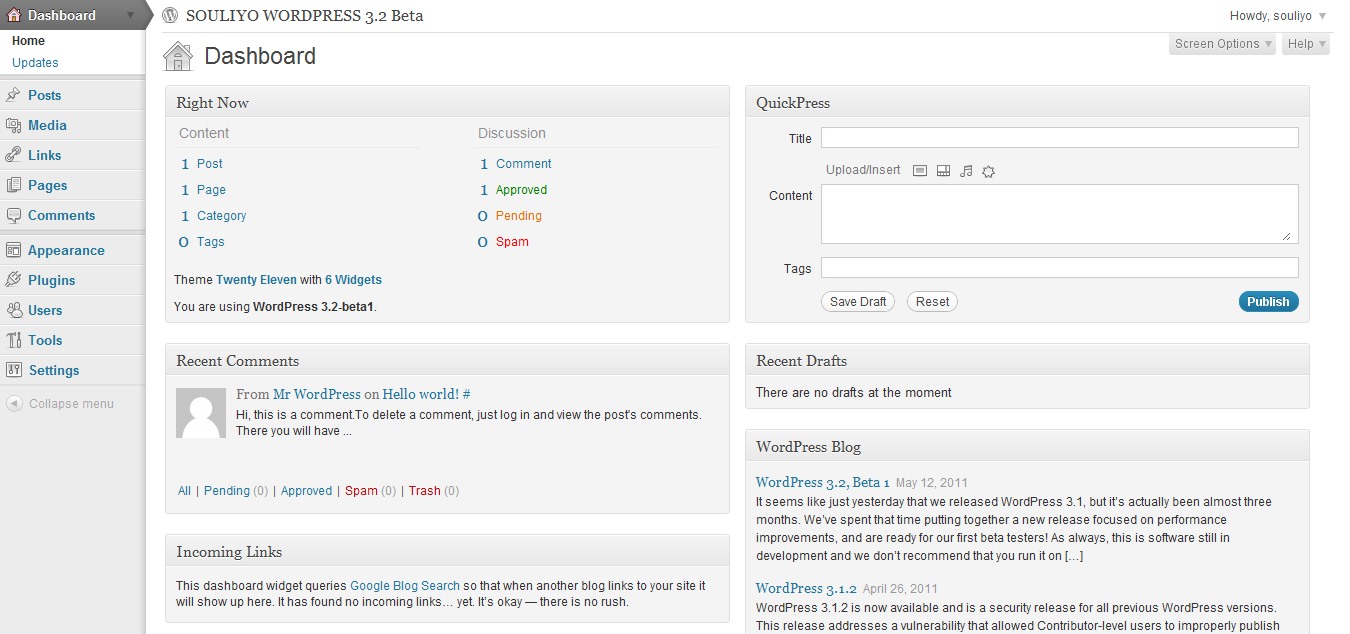Viewport: 1350px width, 634px height.
Task: Click the QuickPress Title input field
Action: coord(1059,138)
